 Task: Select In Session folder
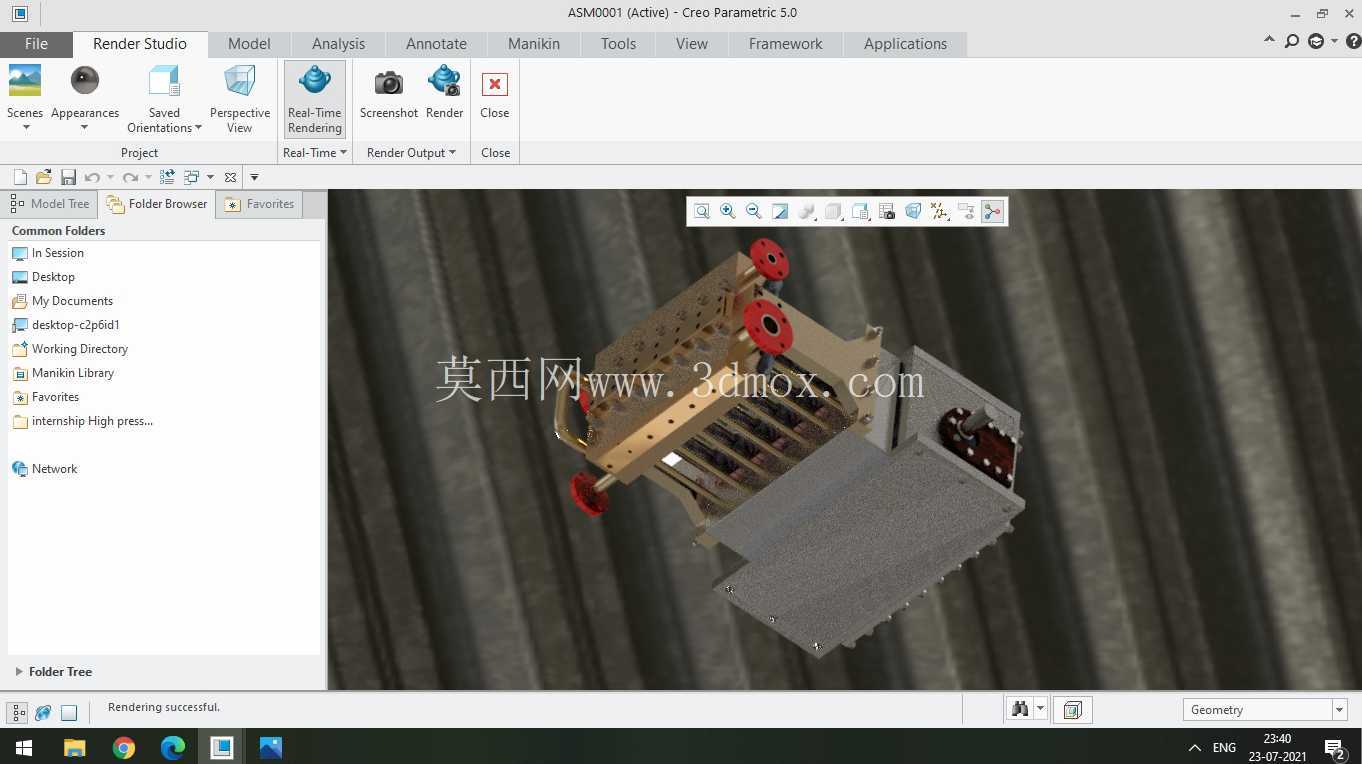click(58, 253)
